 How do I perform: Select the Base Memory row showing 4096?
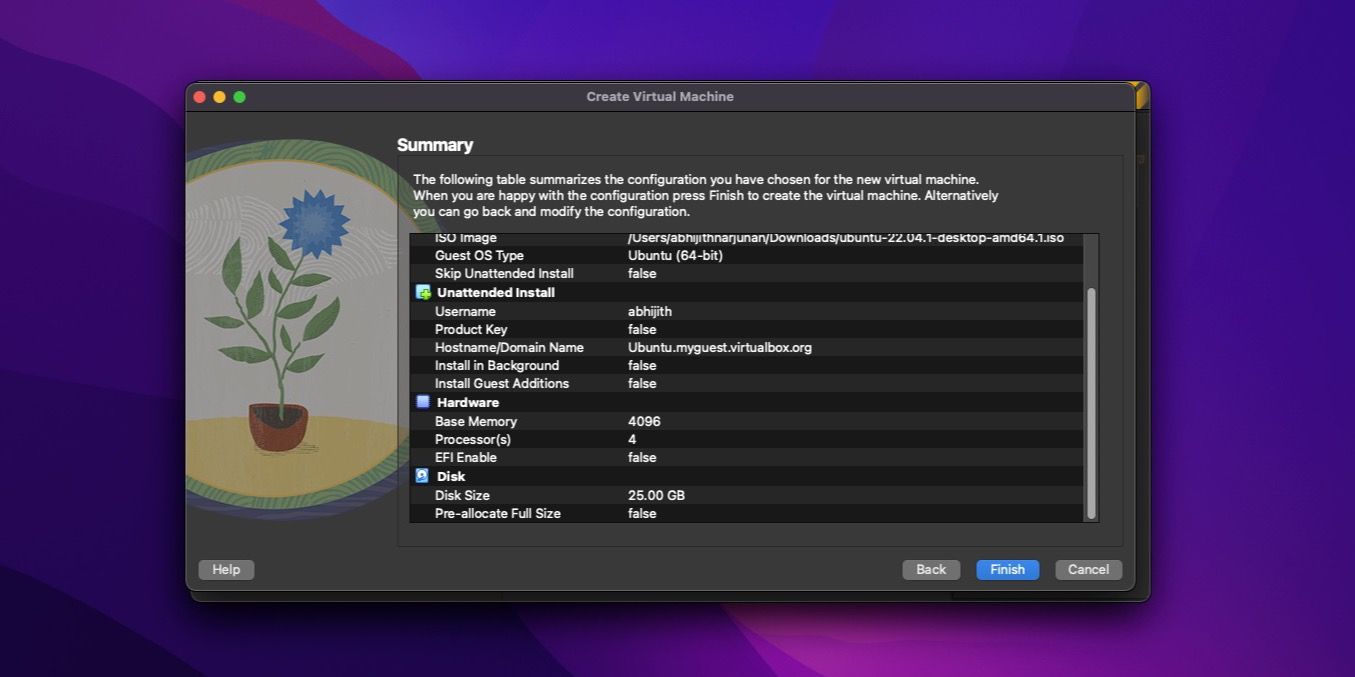pos(600,421)
